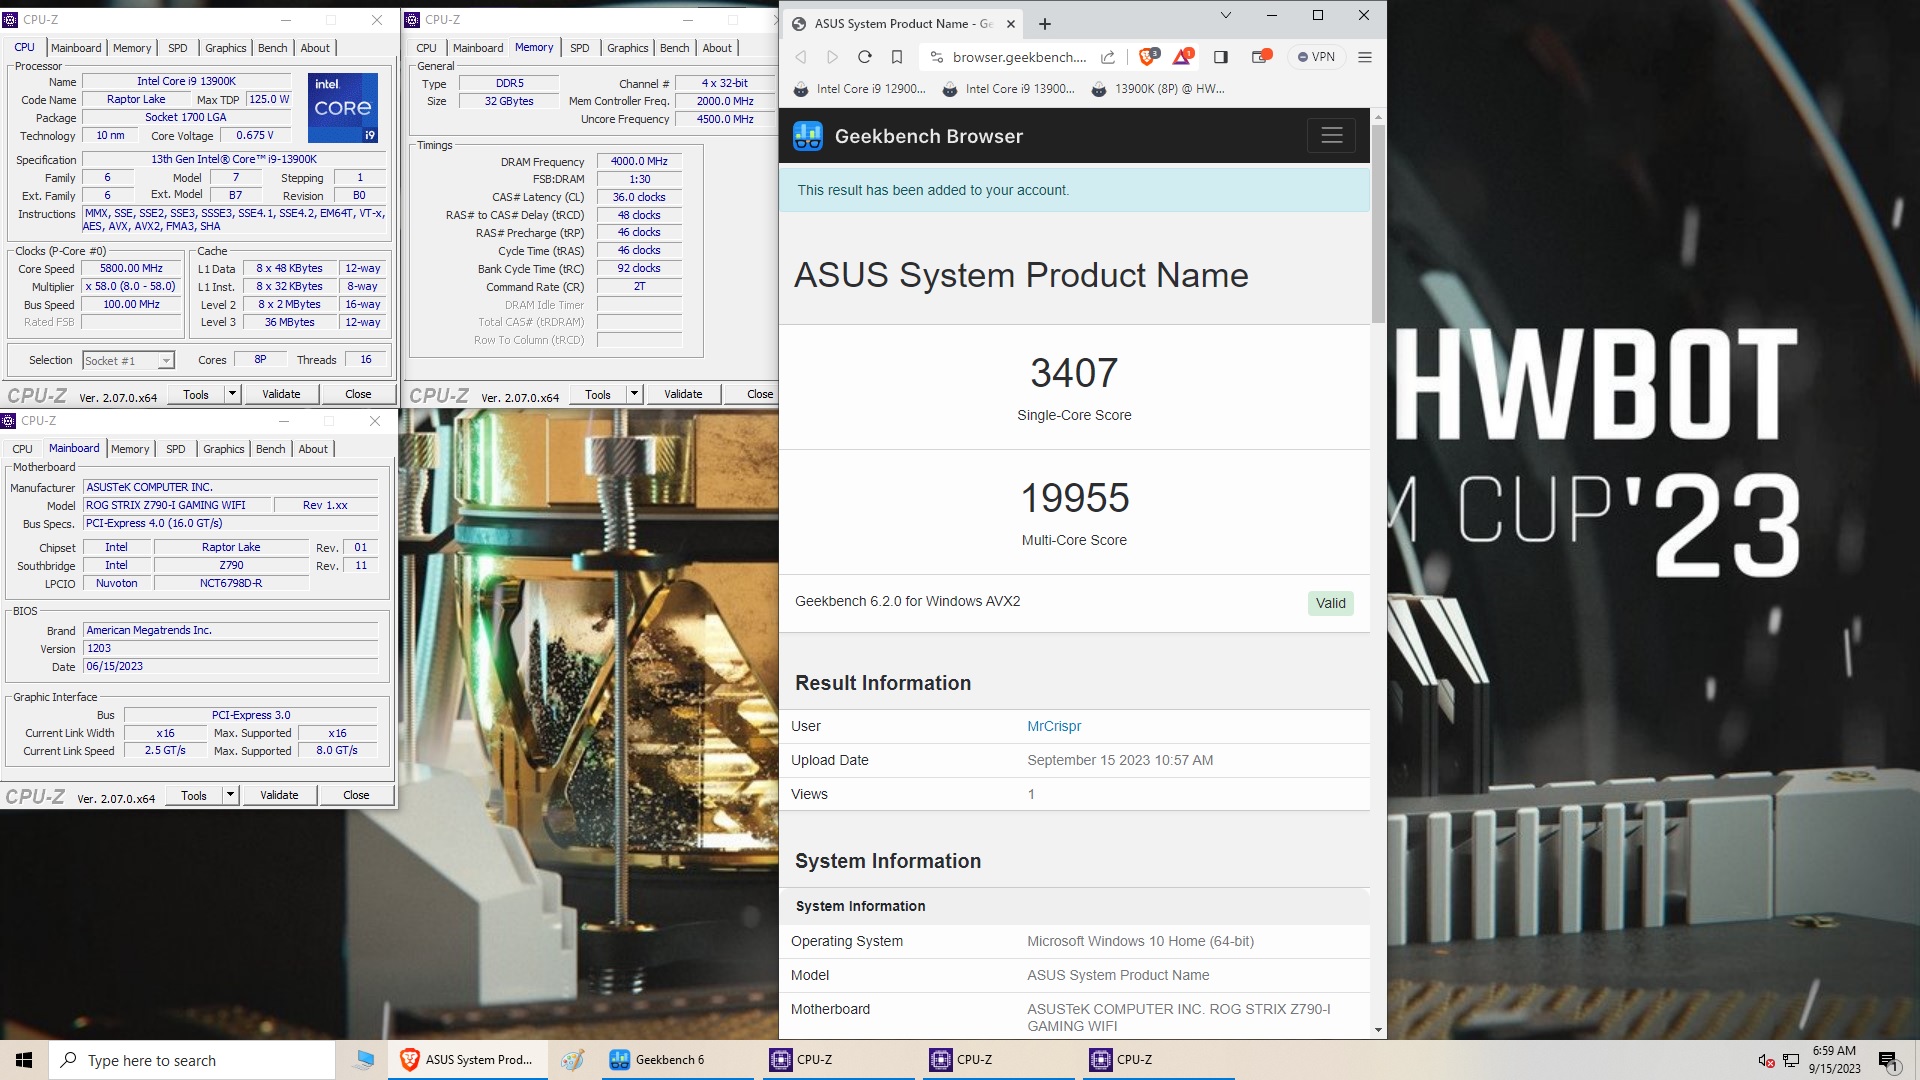The image size is (1920, 1080).
Task: Click the Brave Rewards triangle icon
Action: 1183,56
